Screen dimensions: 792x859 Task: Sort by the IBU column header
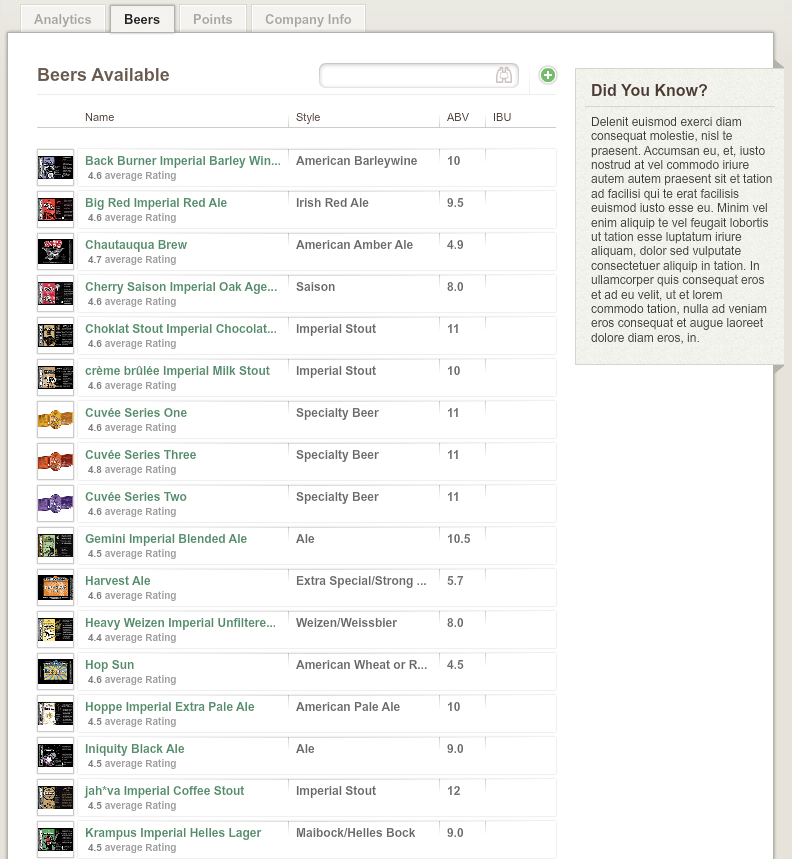tap(502, 117)
